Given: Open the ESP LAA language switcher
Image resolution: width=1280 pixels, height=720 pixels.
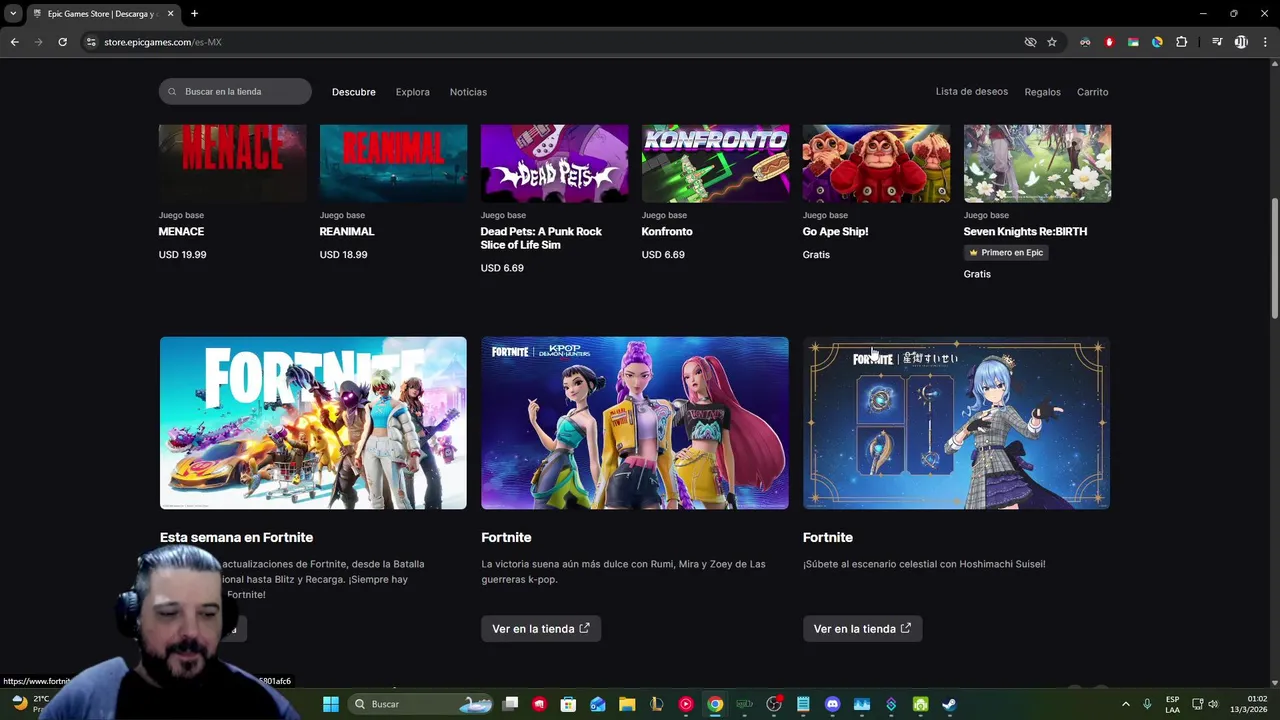Looking at the screenshot, I should [1172, 704].
